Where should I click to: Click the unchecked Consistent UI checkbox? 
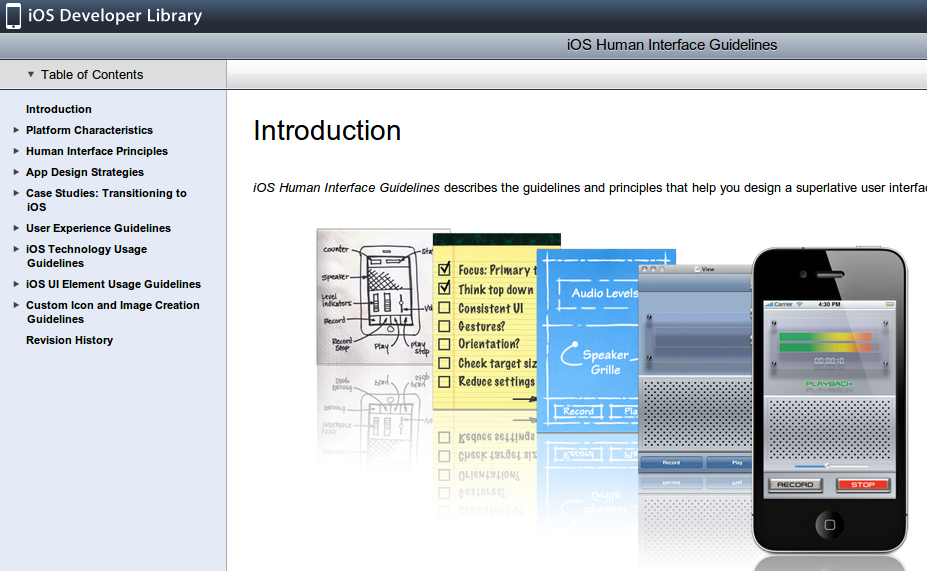click(x=445, y=308)
